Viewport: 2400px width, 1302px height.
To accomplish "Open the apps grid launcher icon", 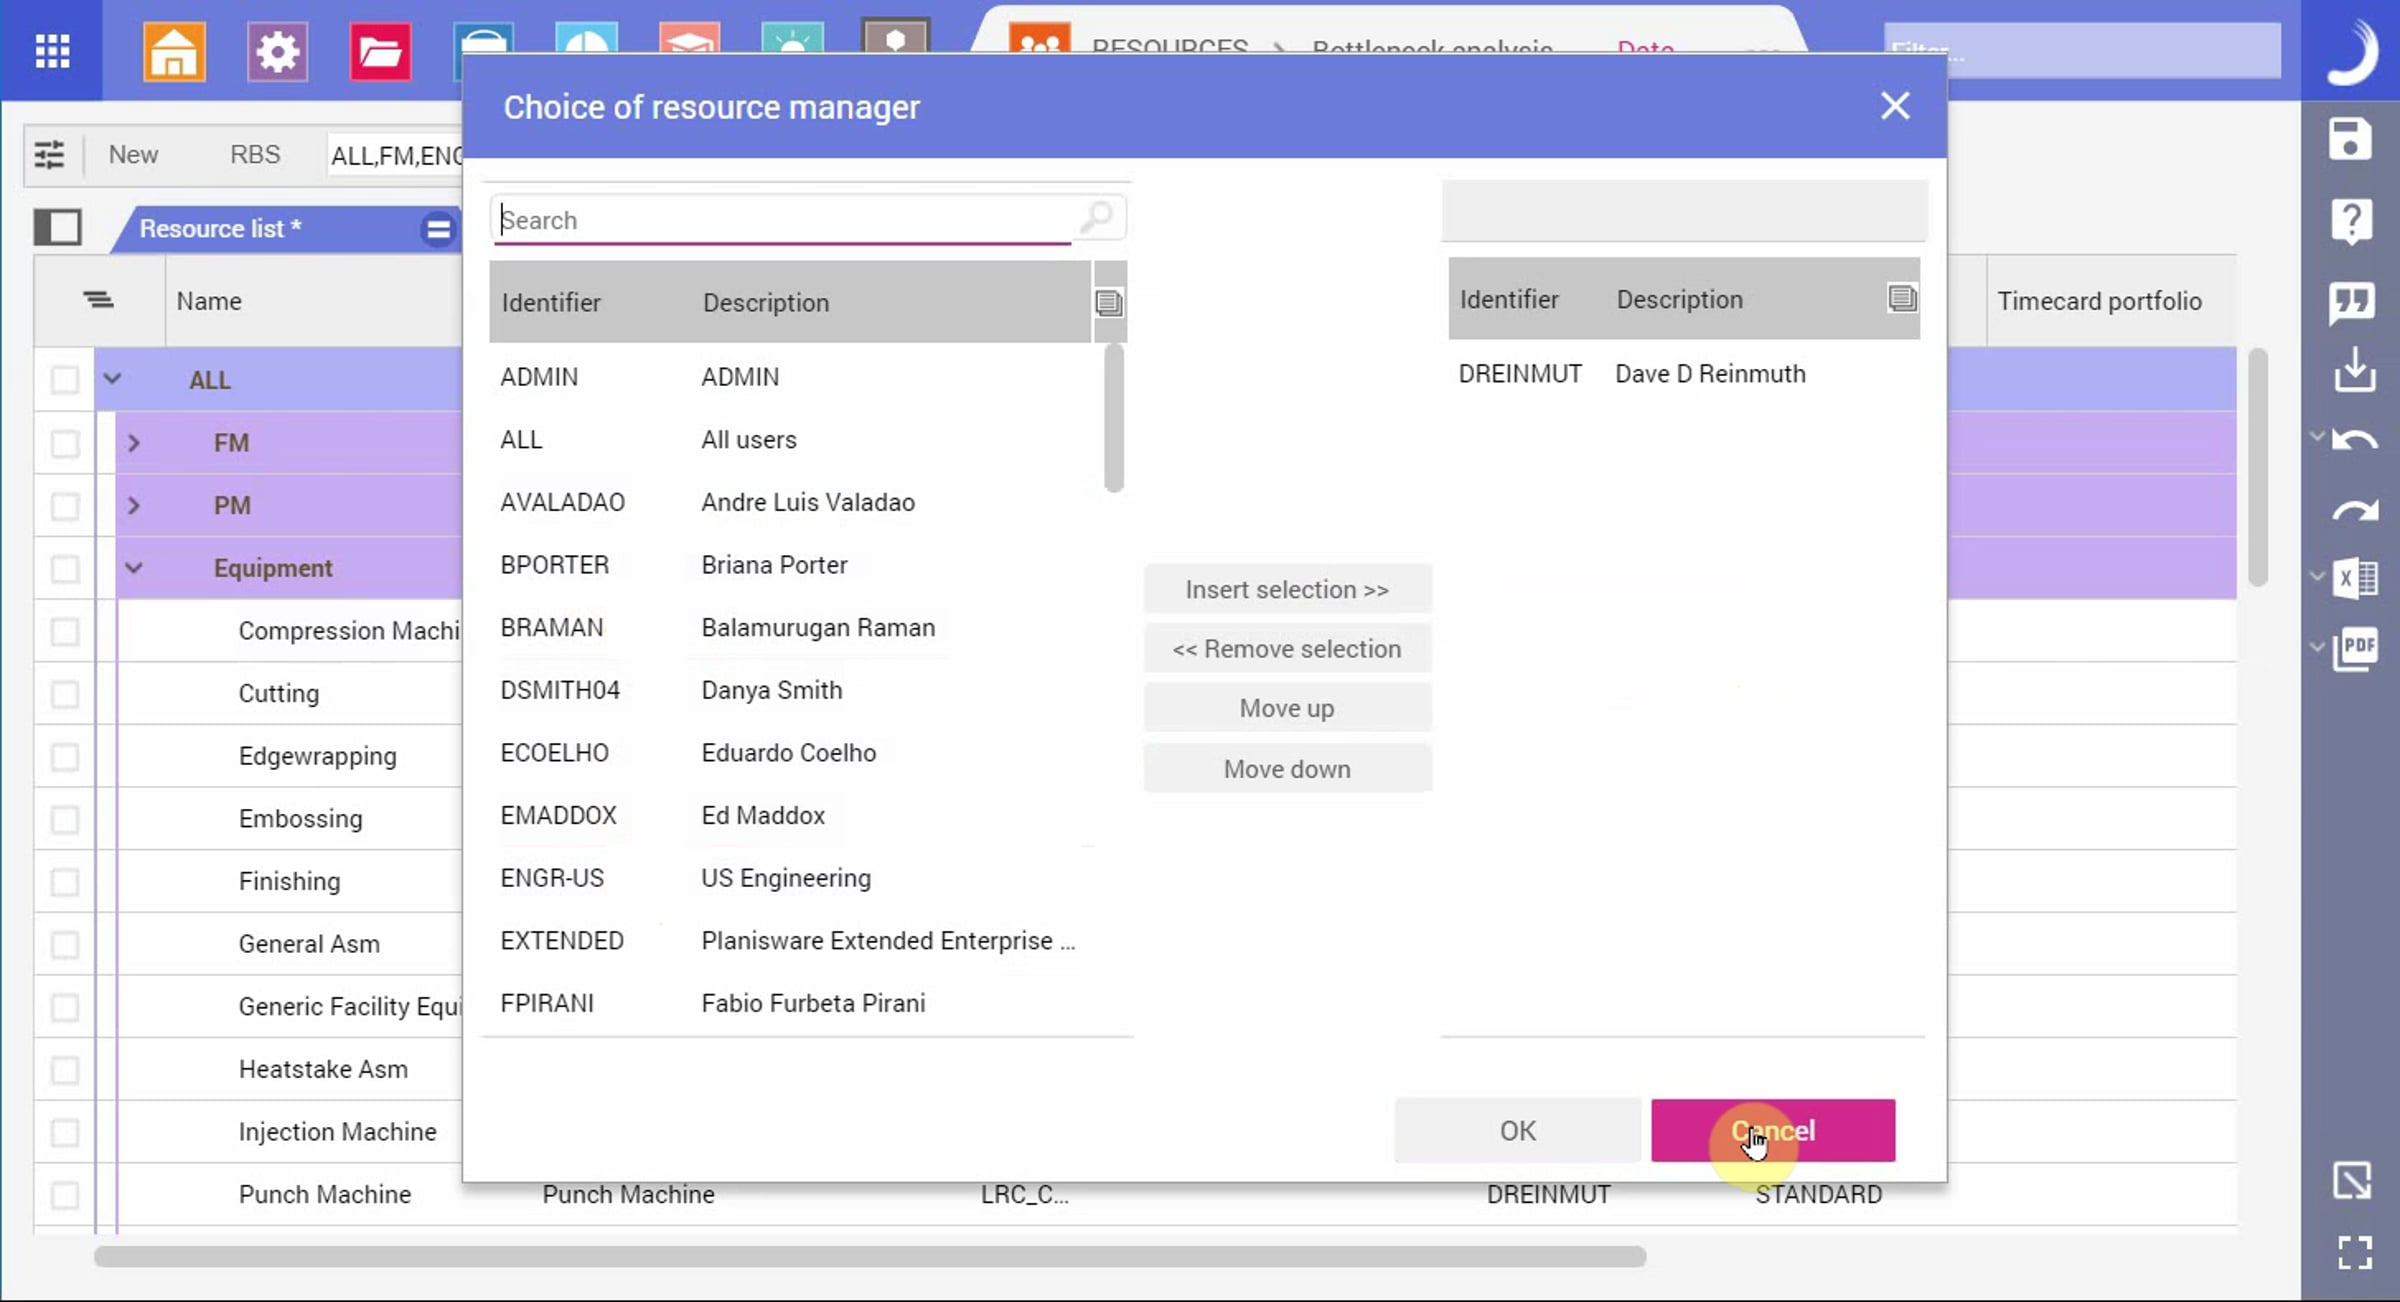I will click(52, 50).
